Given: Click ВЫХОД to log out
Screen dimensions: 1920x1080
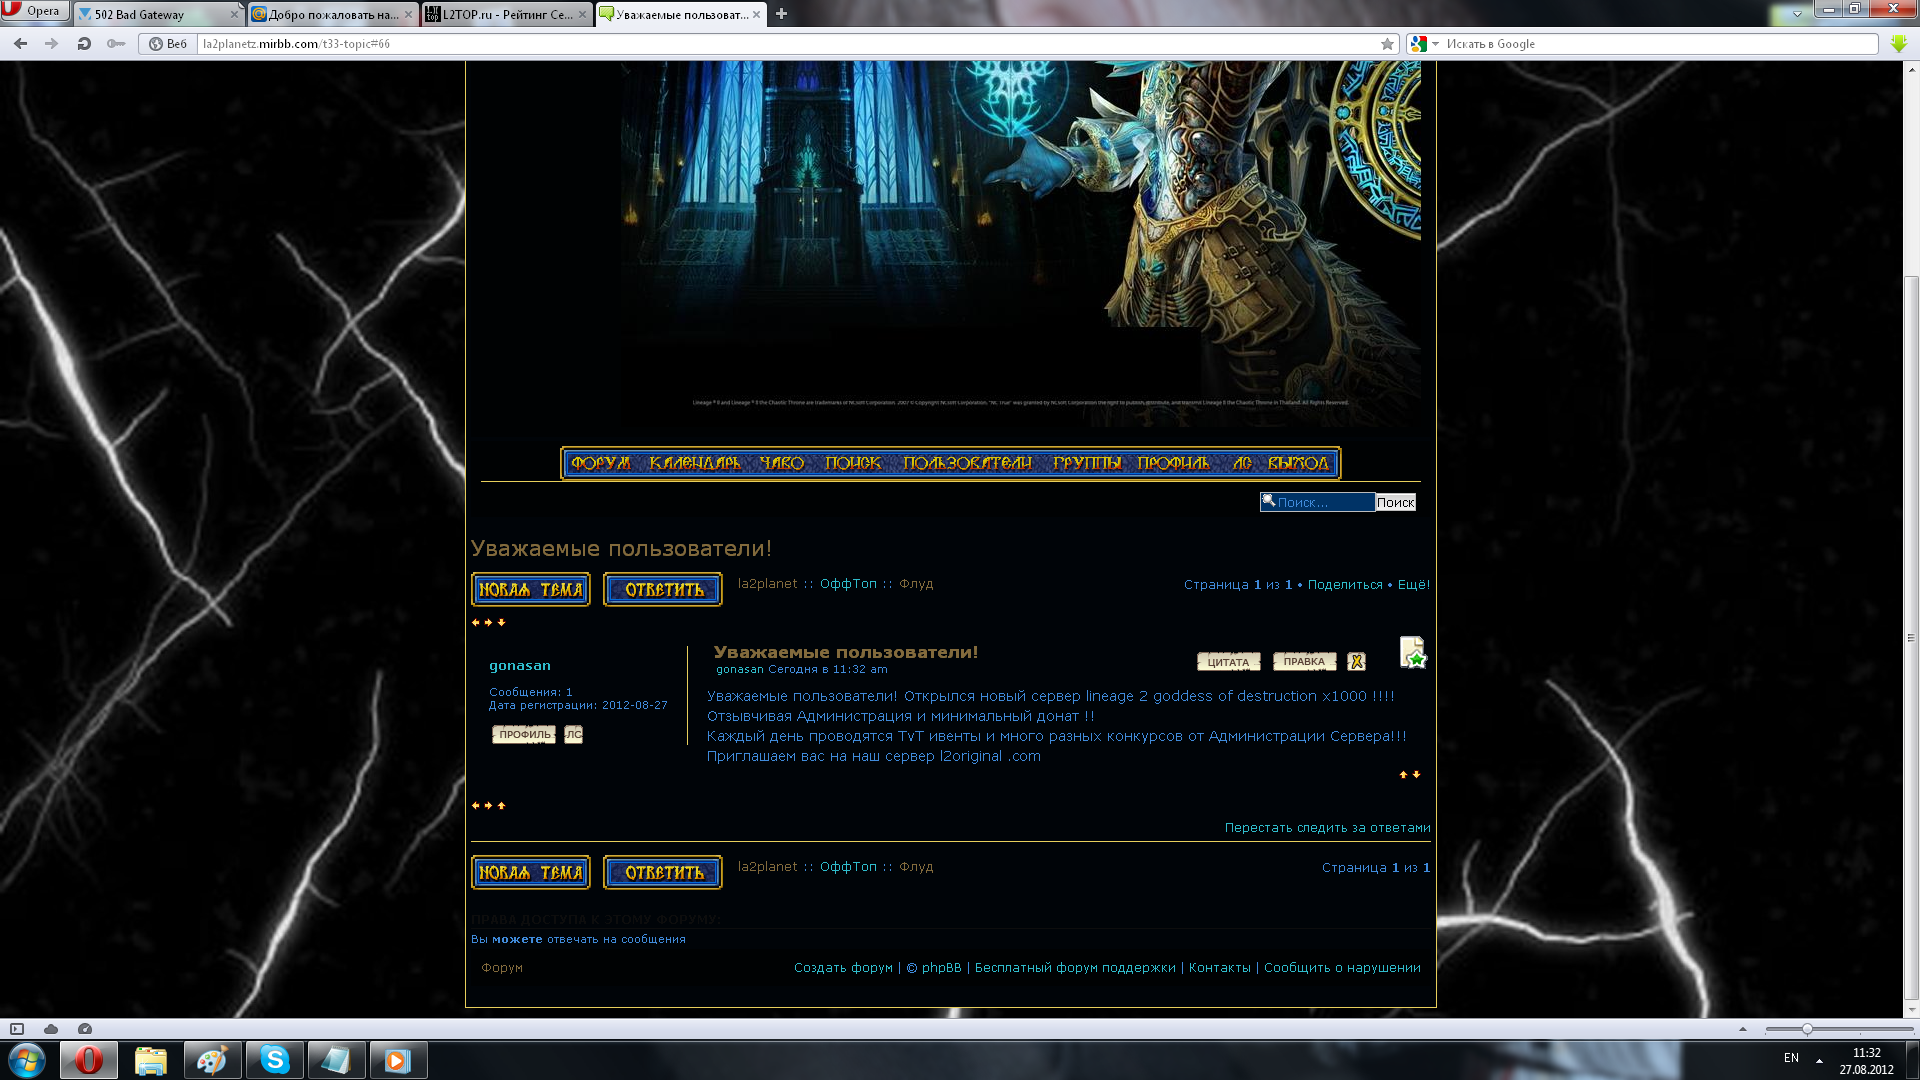Looking at the screenshot, I should coord(1298,463).
